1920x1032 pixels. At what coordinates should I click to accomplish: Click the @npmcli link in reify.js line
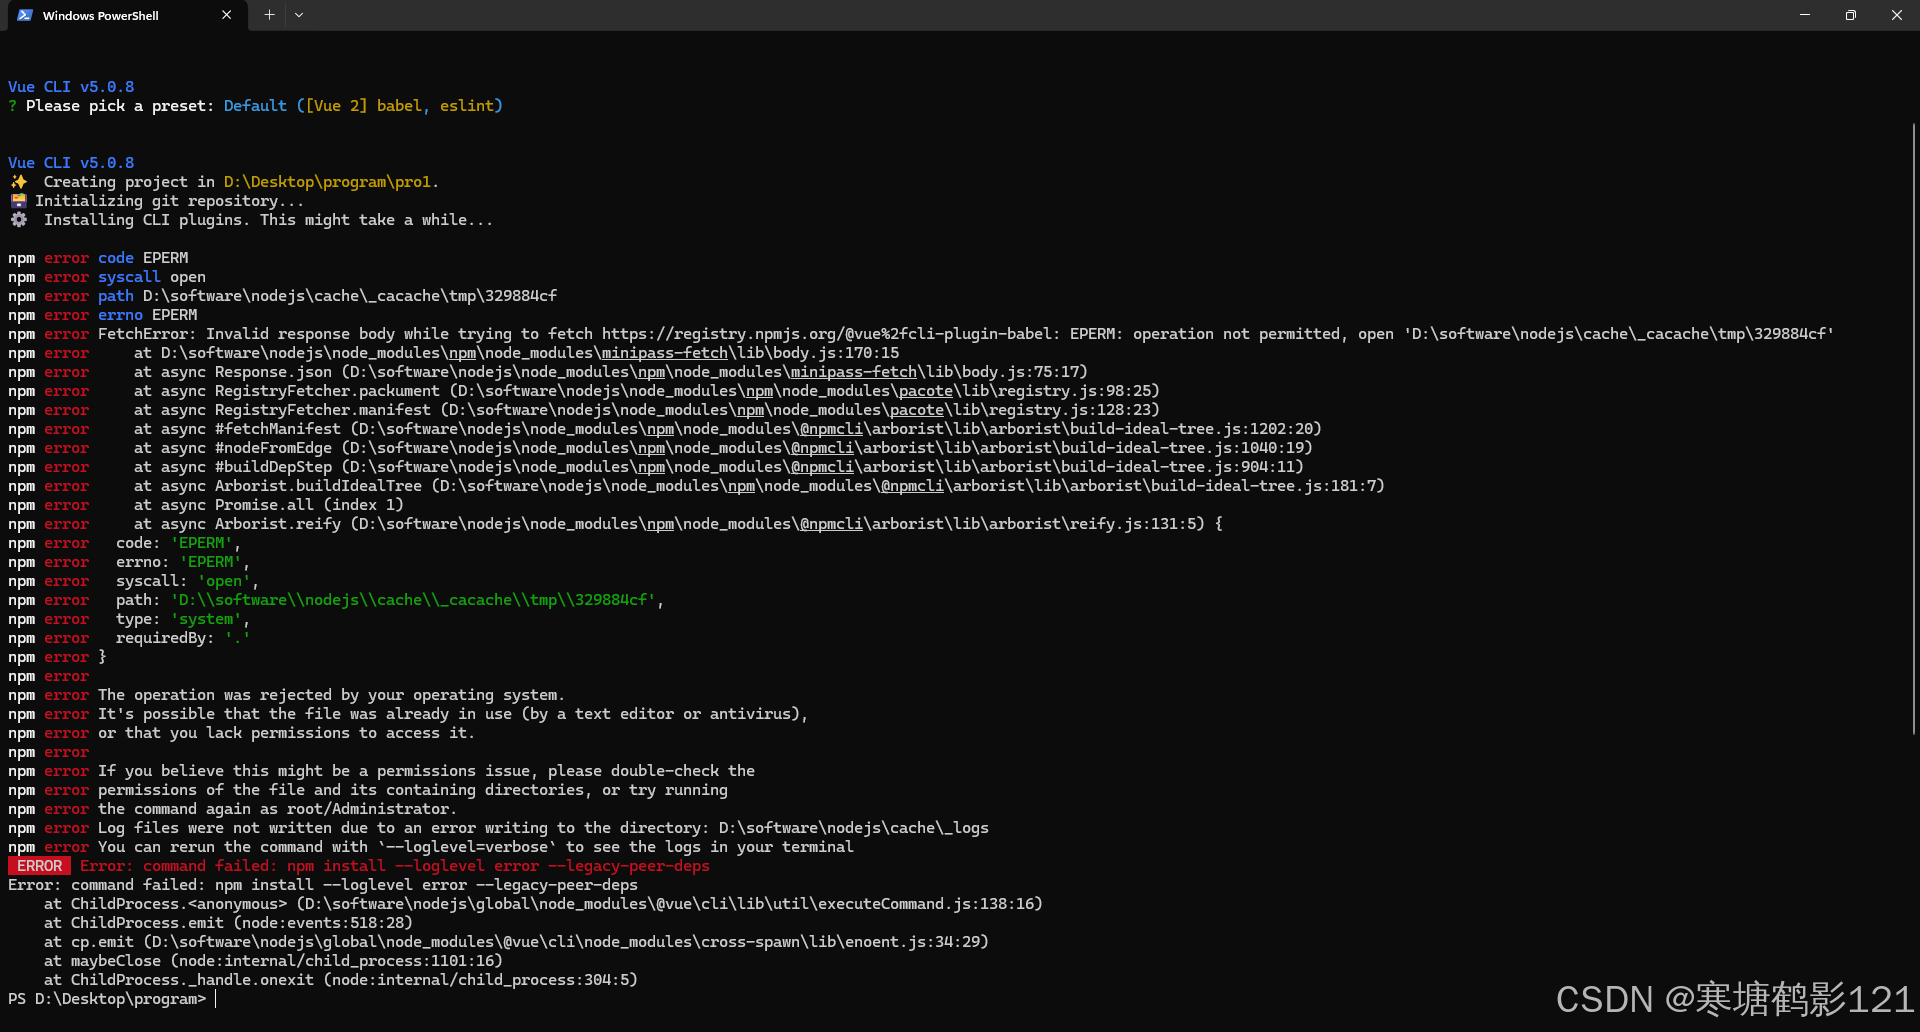830,523
